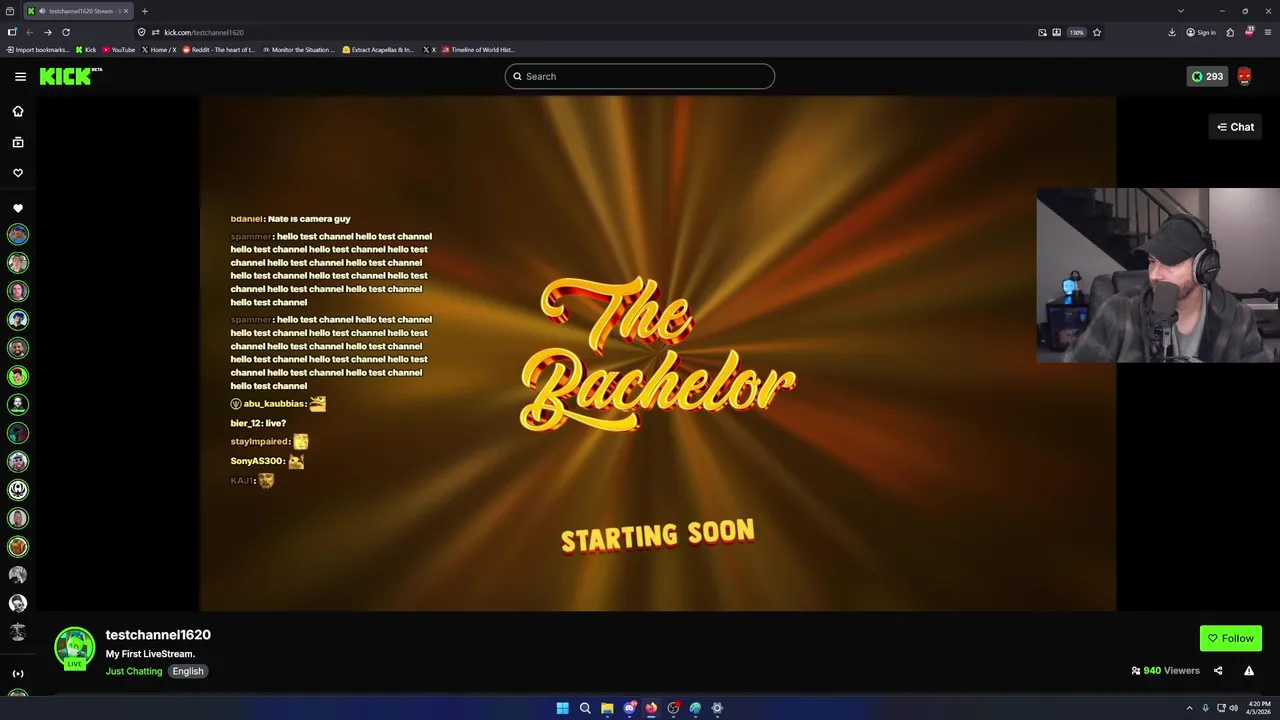The width and height of the screenshot is (1280, 720).
Task: Focus the Kick Search field
Action: [x=640, y=76]
